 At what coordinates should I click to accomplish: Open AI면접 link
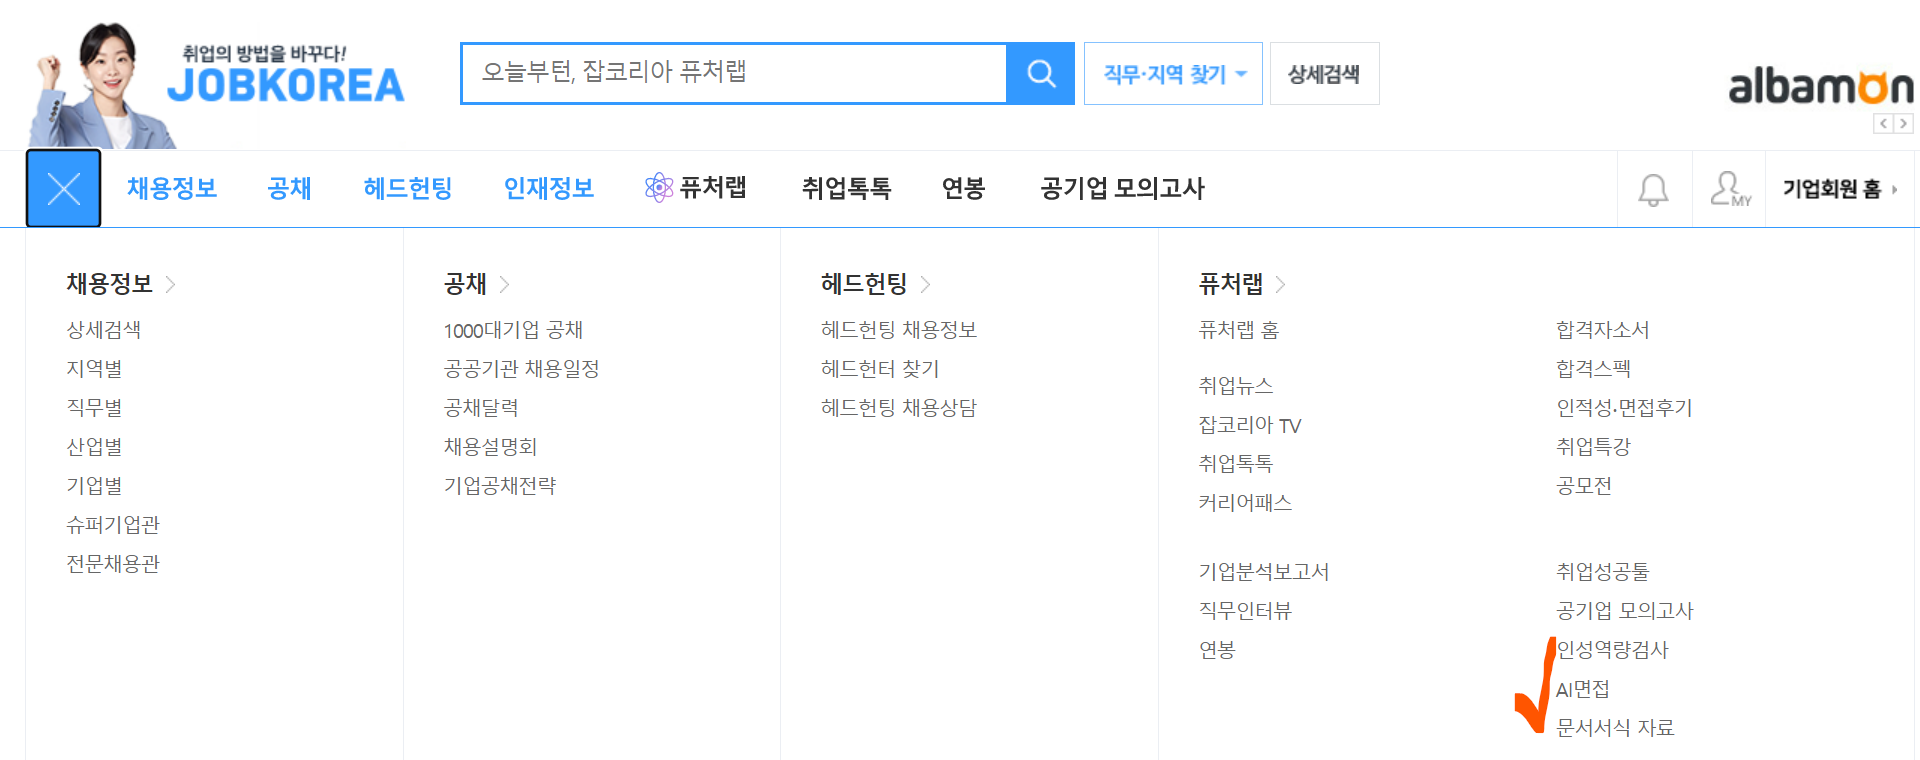(x=1582, y=689)
